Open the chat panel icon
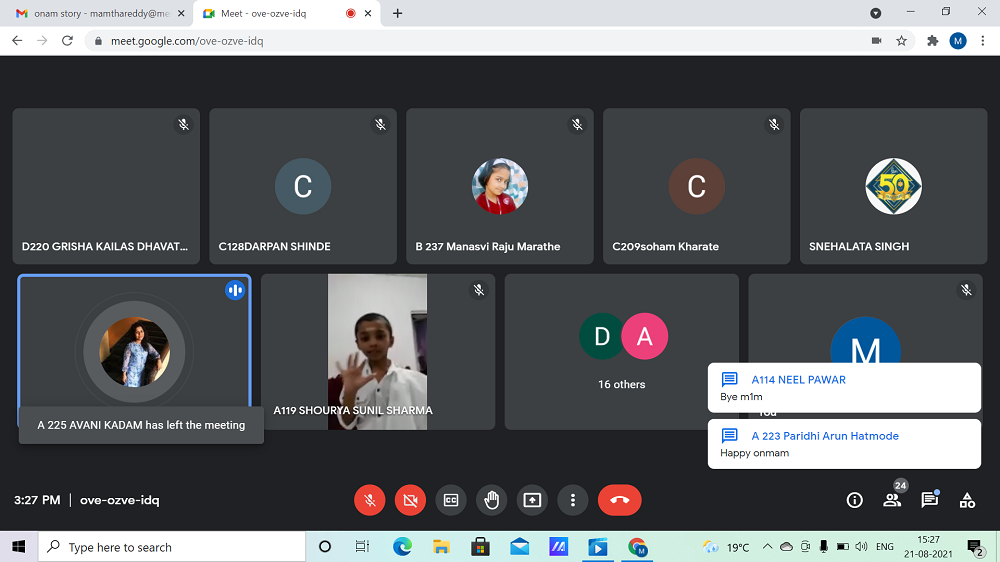The image size is (1000, 562). click(929, 500)
